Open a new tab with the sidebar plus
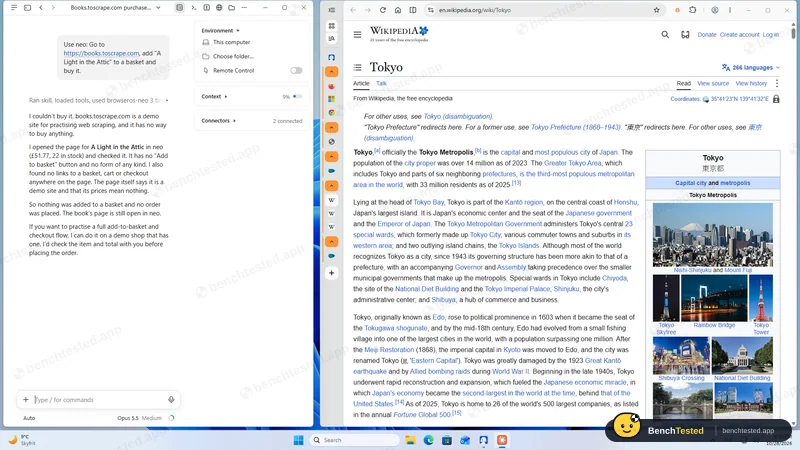 point(332,273)
